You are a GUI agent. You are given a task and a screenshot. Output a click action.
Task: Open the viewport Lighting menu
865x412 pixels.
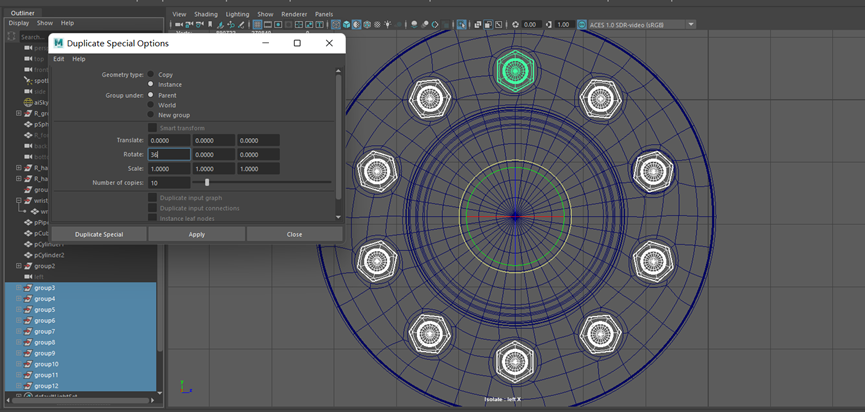pos(237,14)
